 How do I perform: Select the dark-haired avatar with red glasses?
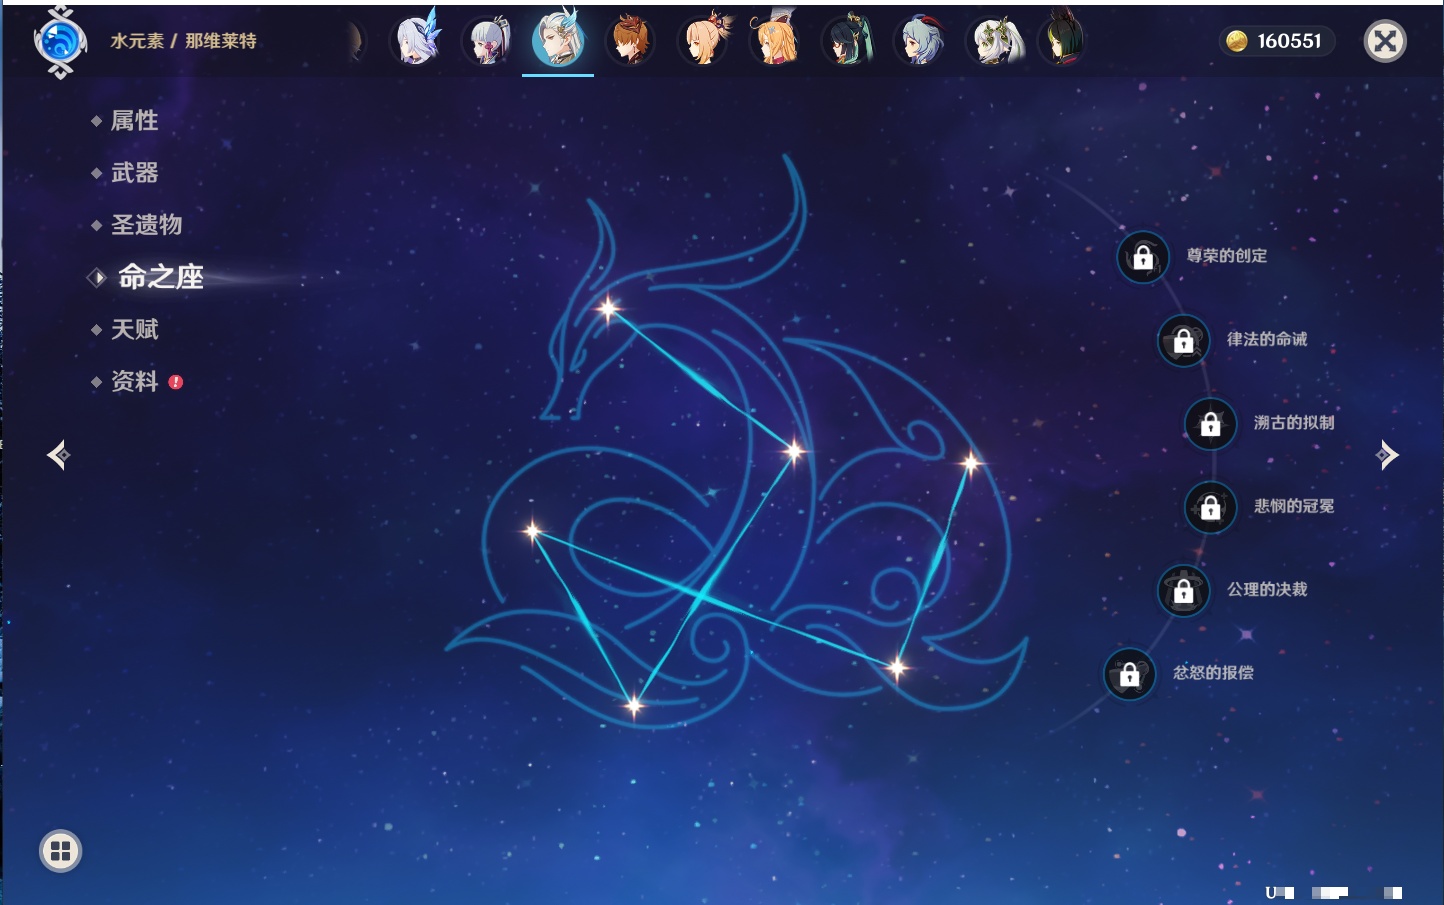847,41
